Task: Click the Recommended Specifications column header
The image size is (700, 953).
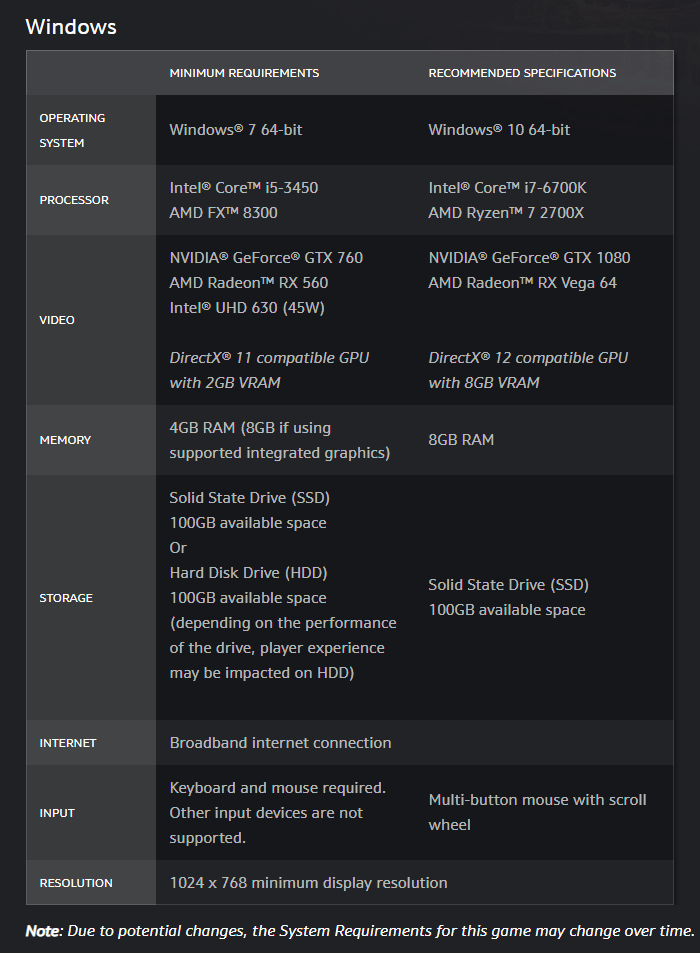Action: pyautogui.click(x=522, y=73)
